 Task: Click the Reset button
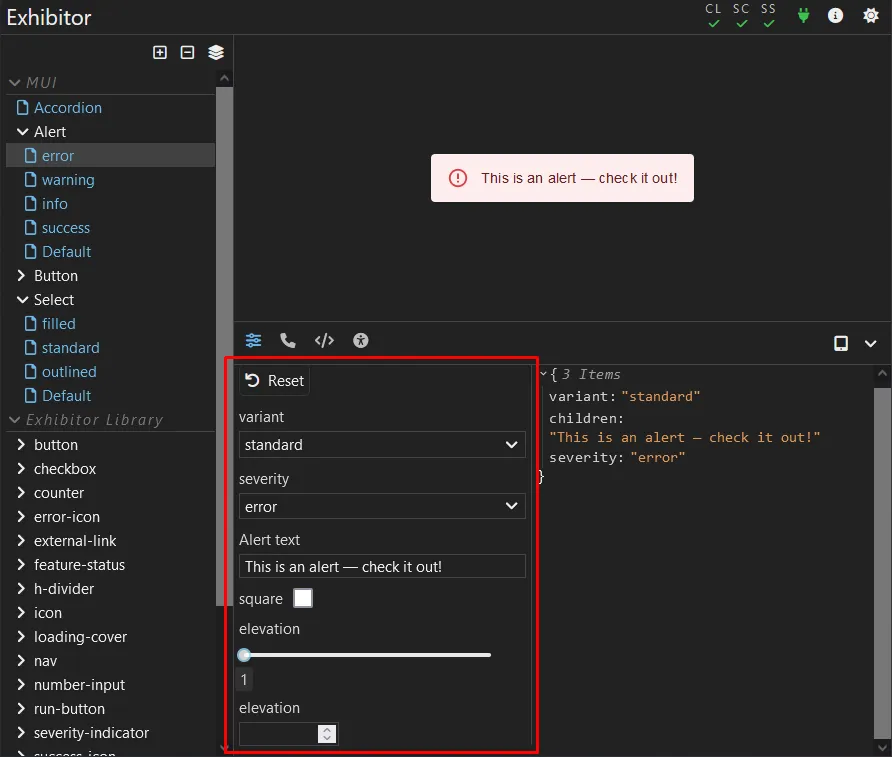tap(275, 380)
